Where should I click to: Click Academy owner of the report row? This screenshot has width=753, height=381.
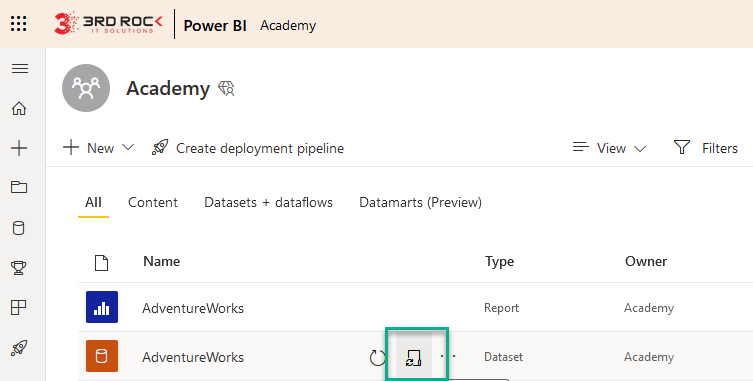[649, 308]
